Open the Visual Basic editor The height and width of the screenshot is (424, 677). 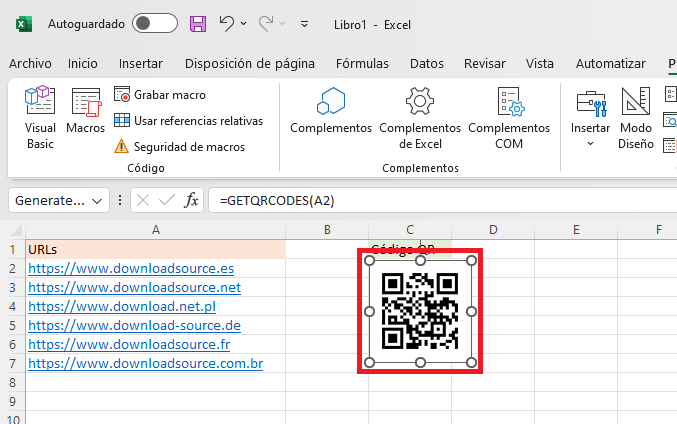[x=40, y=117]
